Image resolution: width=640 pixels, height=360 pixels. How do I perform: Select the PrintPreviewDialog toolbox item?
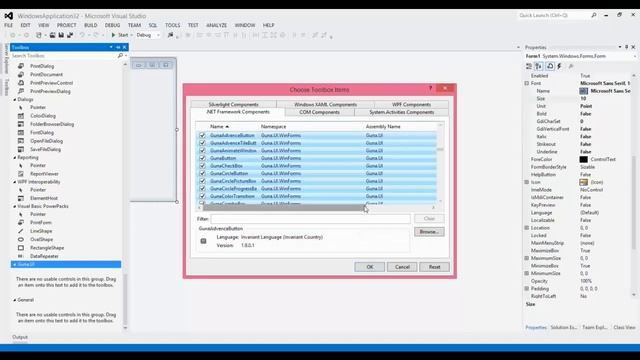[50, 91]
